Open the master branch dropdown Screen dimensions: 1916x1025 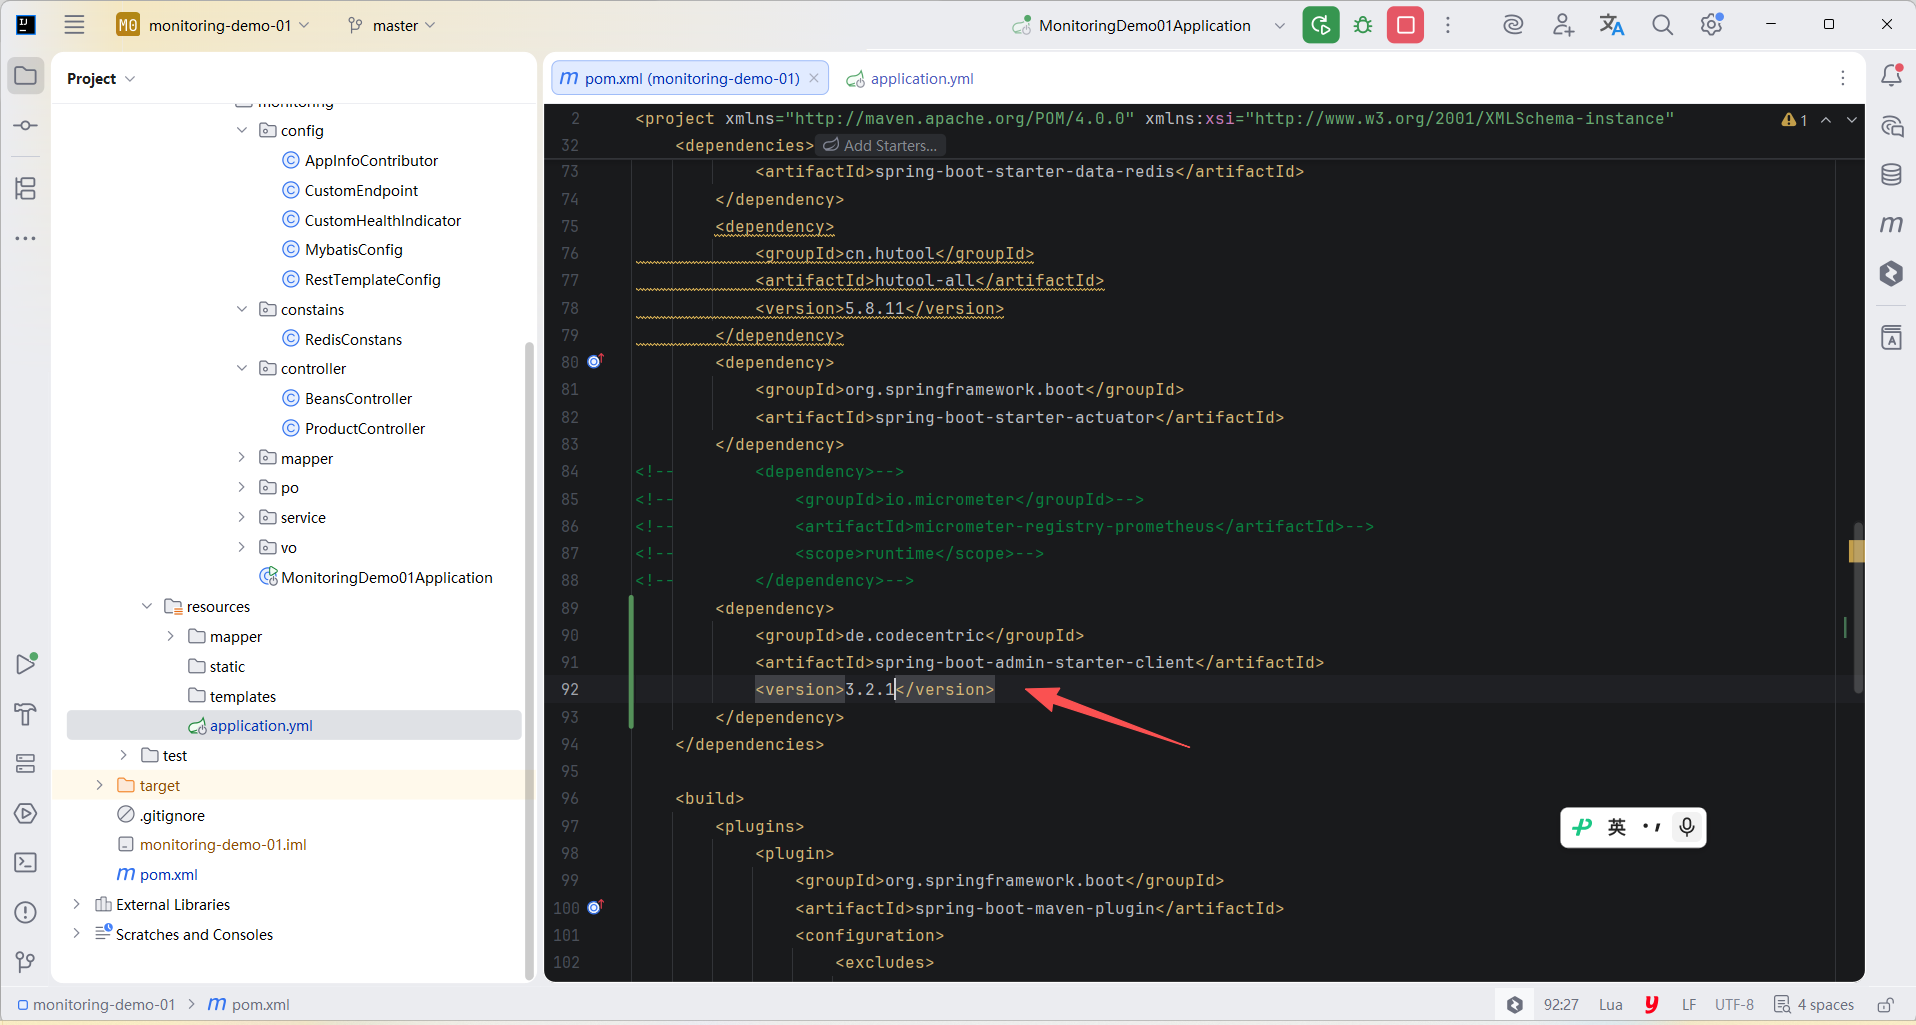[391, 25]
